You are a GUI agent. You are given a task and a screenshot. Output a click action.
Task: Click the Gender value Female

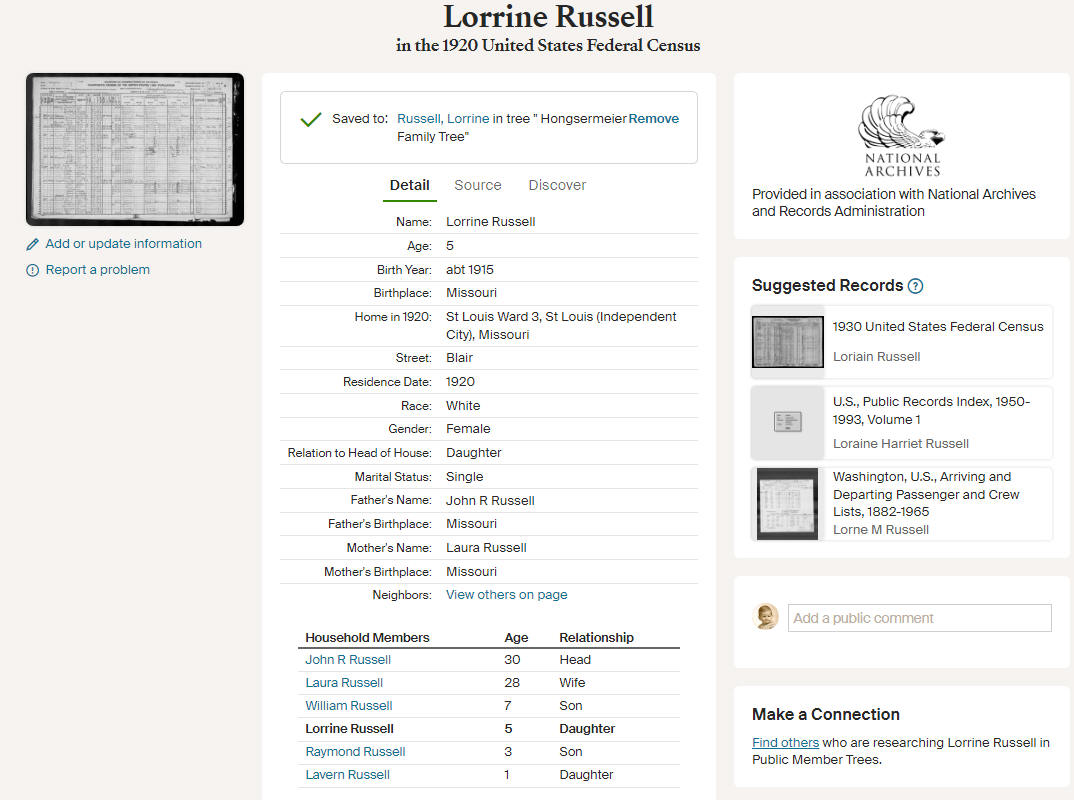pyautogui.click(x=468, y=429)
